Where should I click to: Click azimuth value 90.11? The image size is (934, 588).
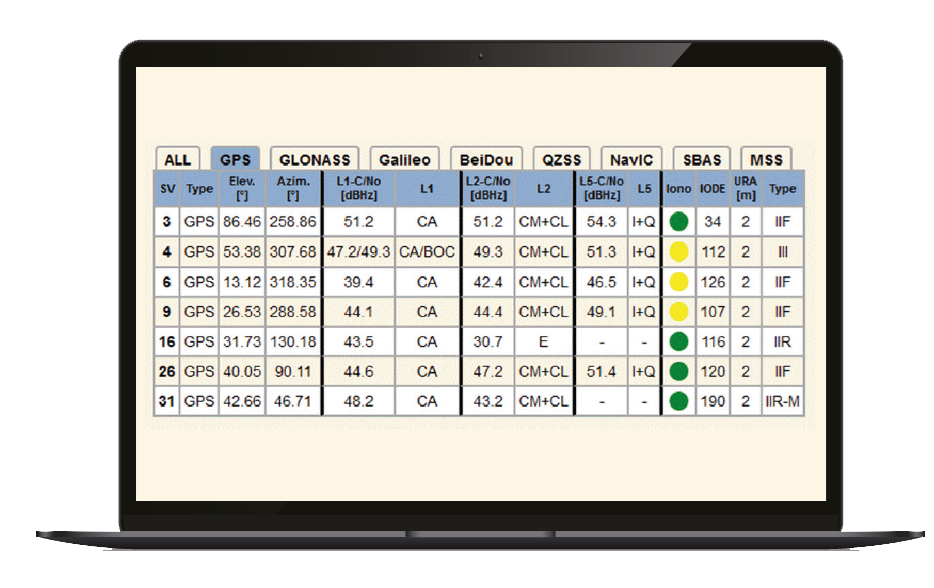tap(292, 371)
